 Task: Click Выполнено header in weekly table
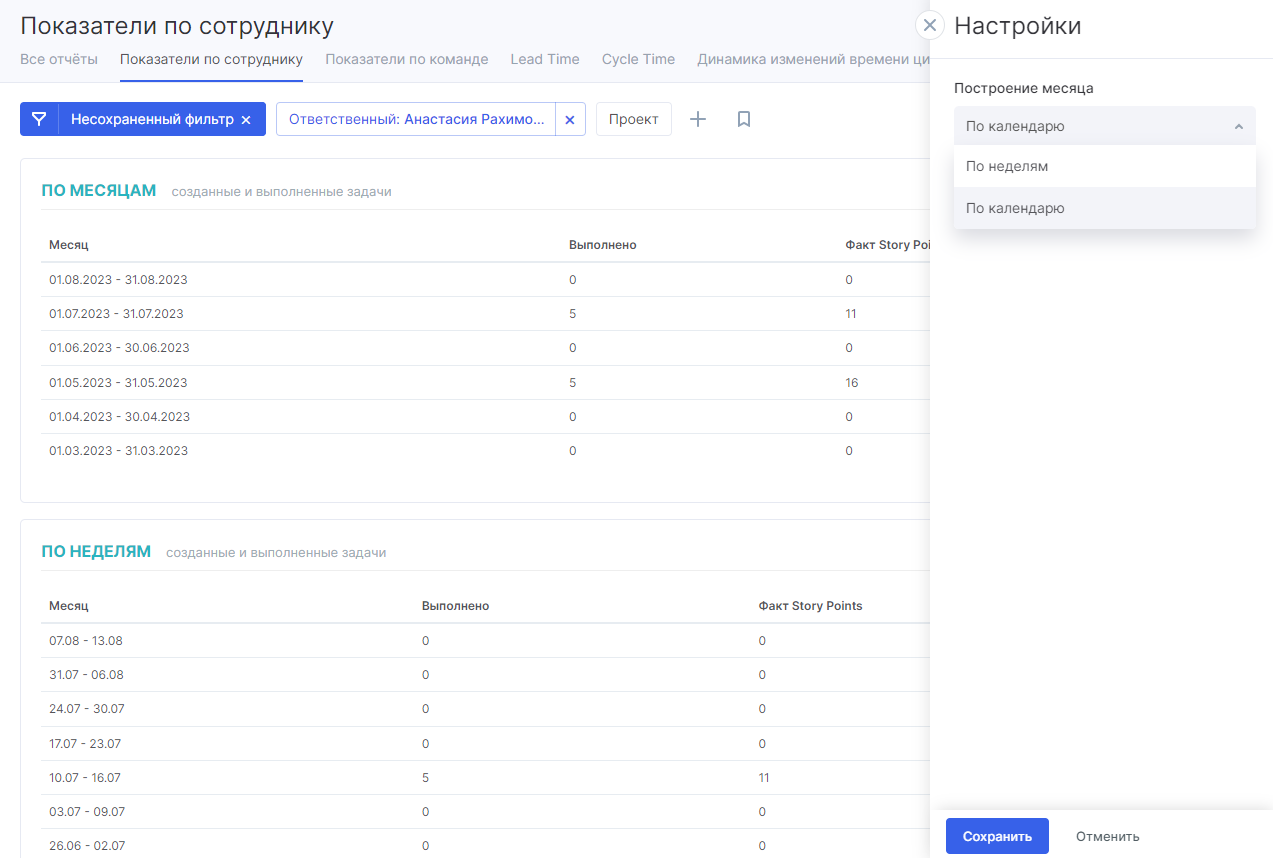(455, 606)
